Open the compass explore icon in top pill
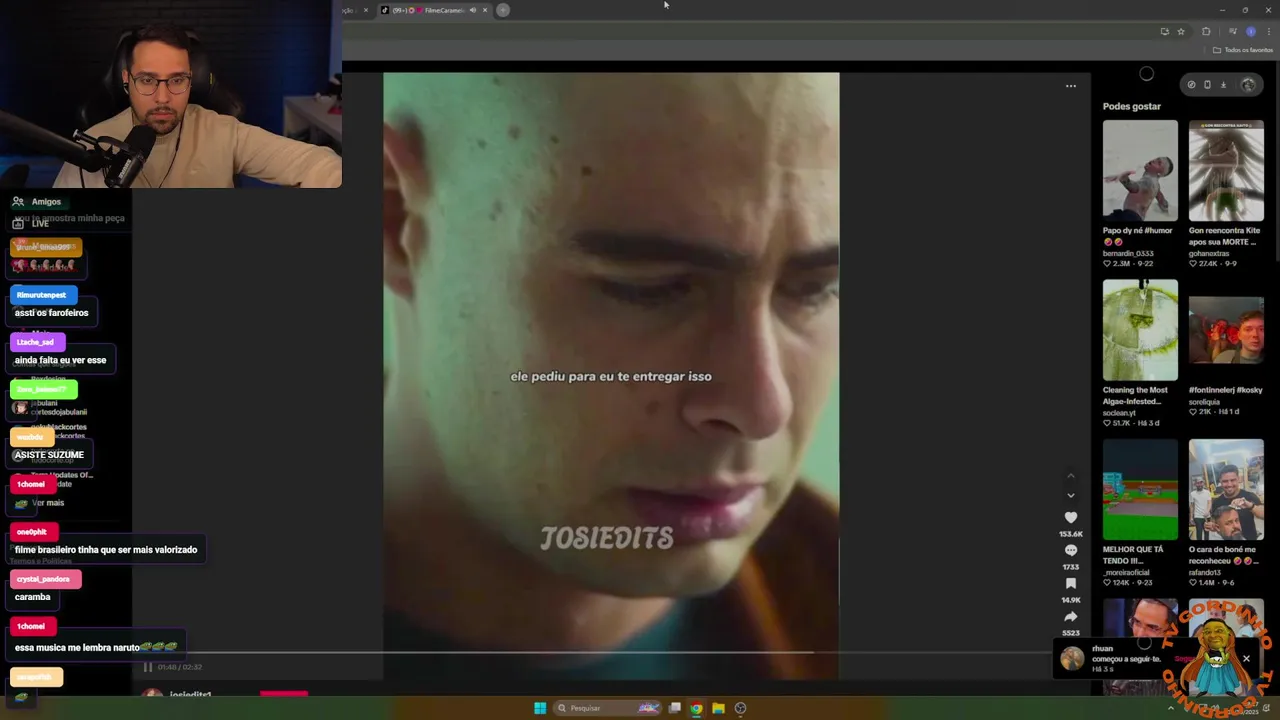 pyautogui.click(x=1191, y=85)
